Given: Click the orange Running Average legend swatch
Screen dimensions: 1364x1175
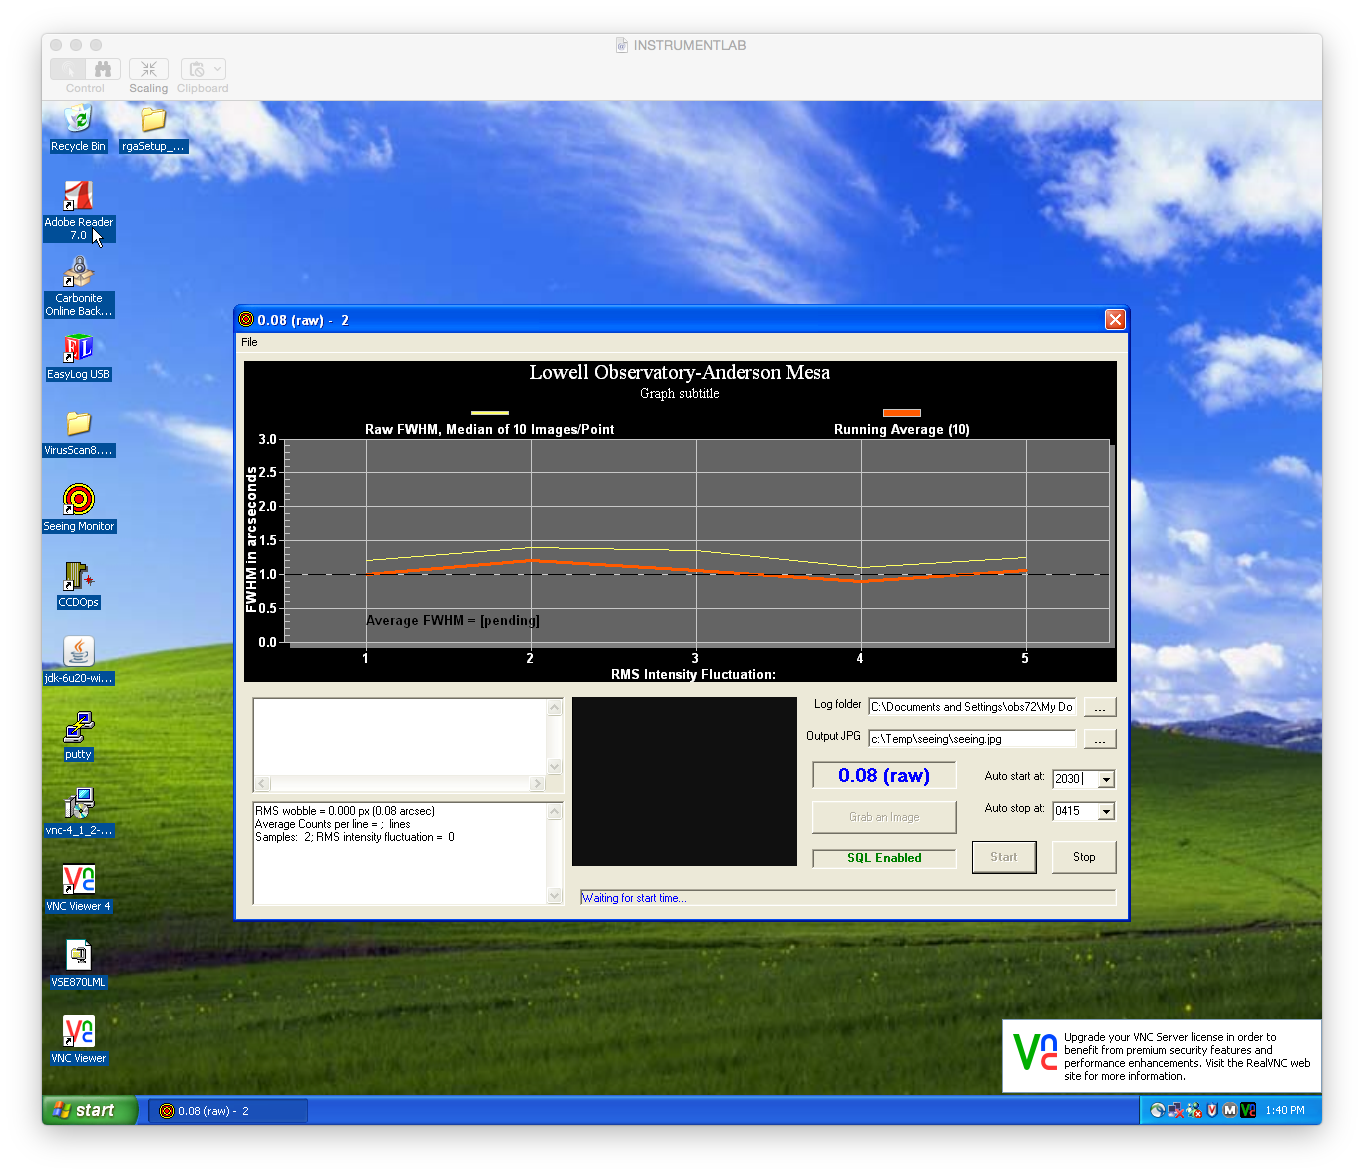Looking at the screenshot, I should click(902, 412).
